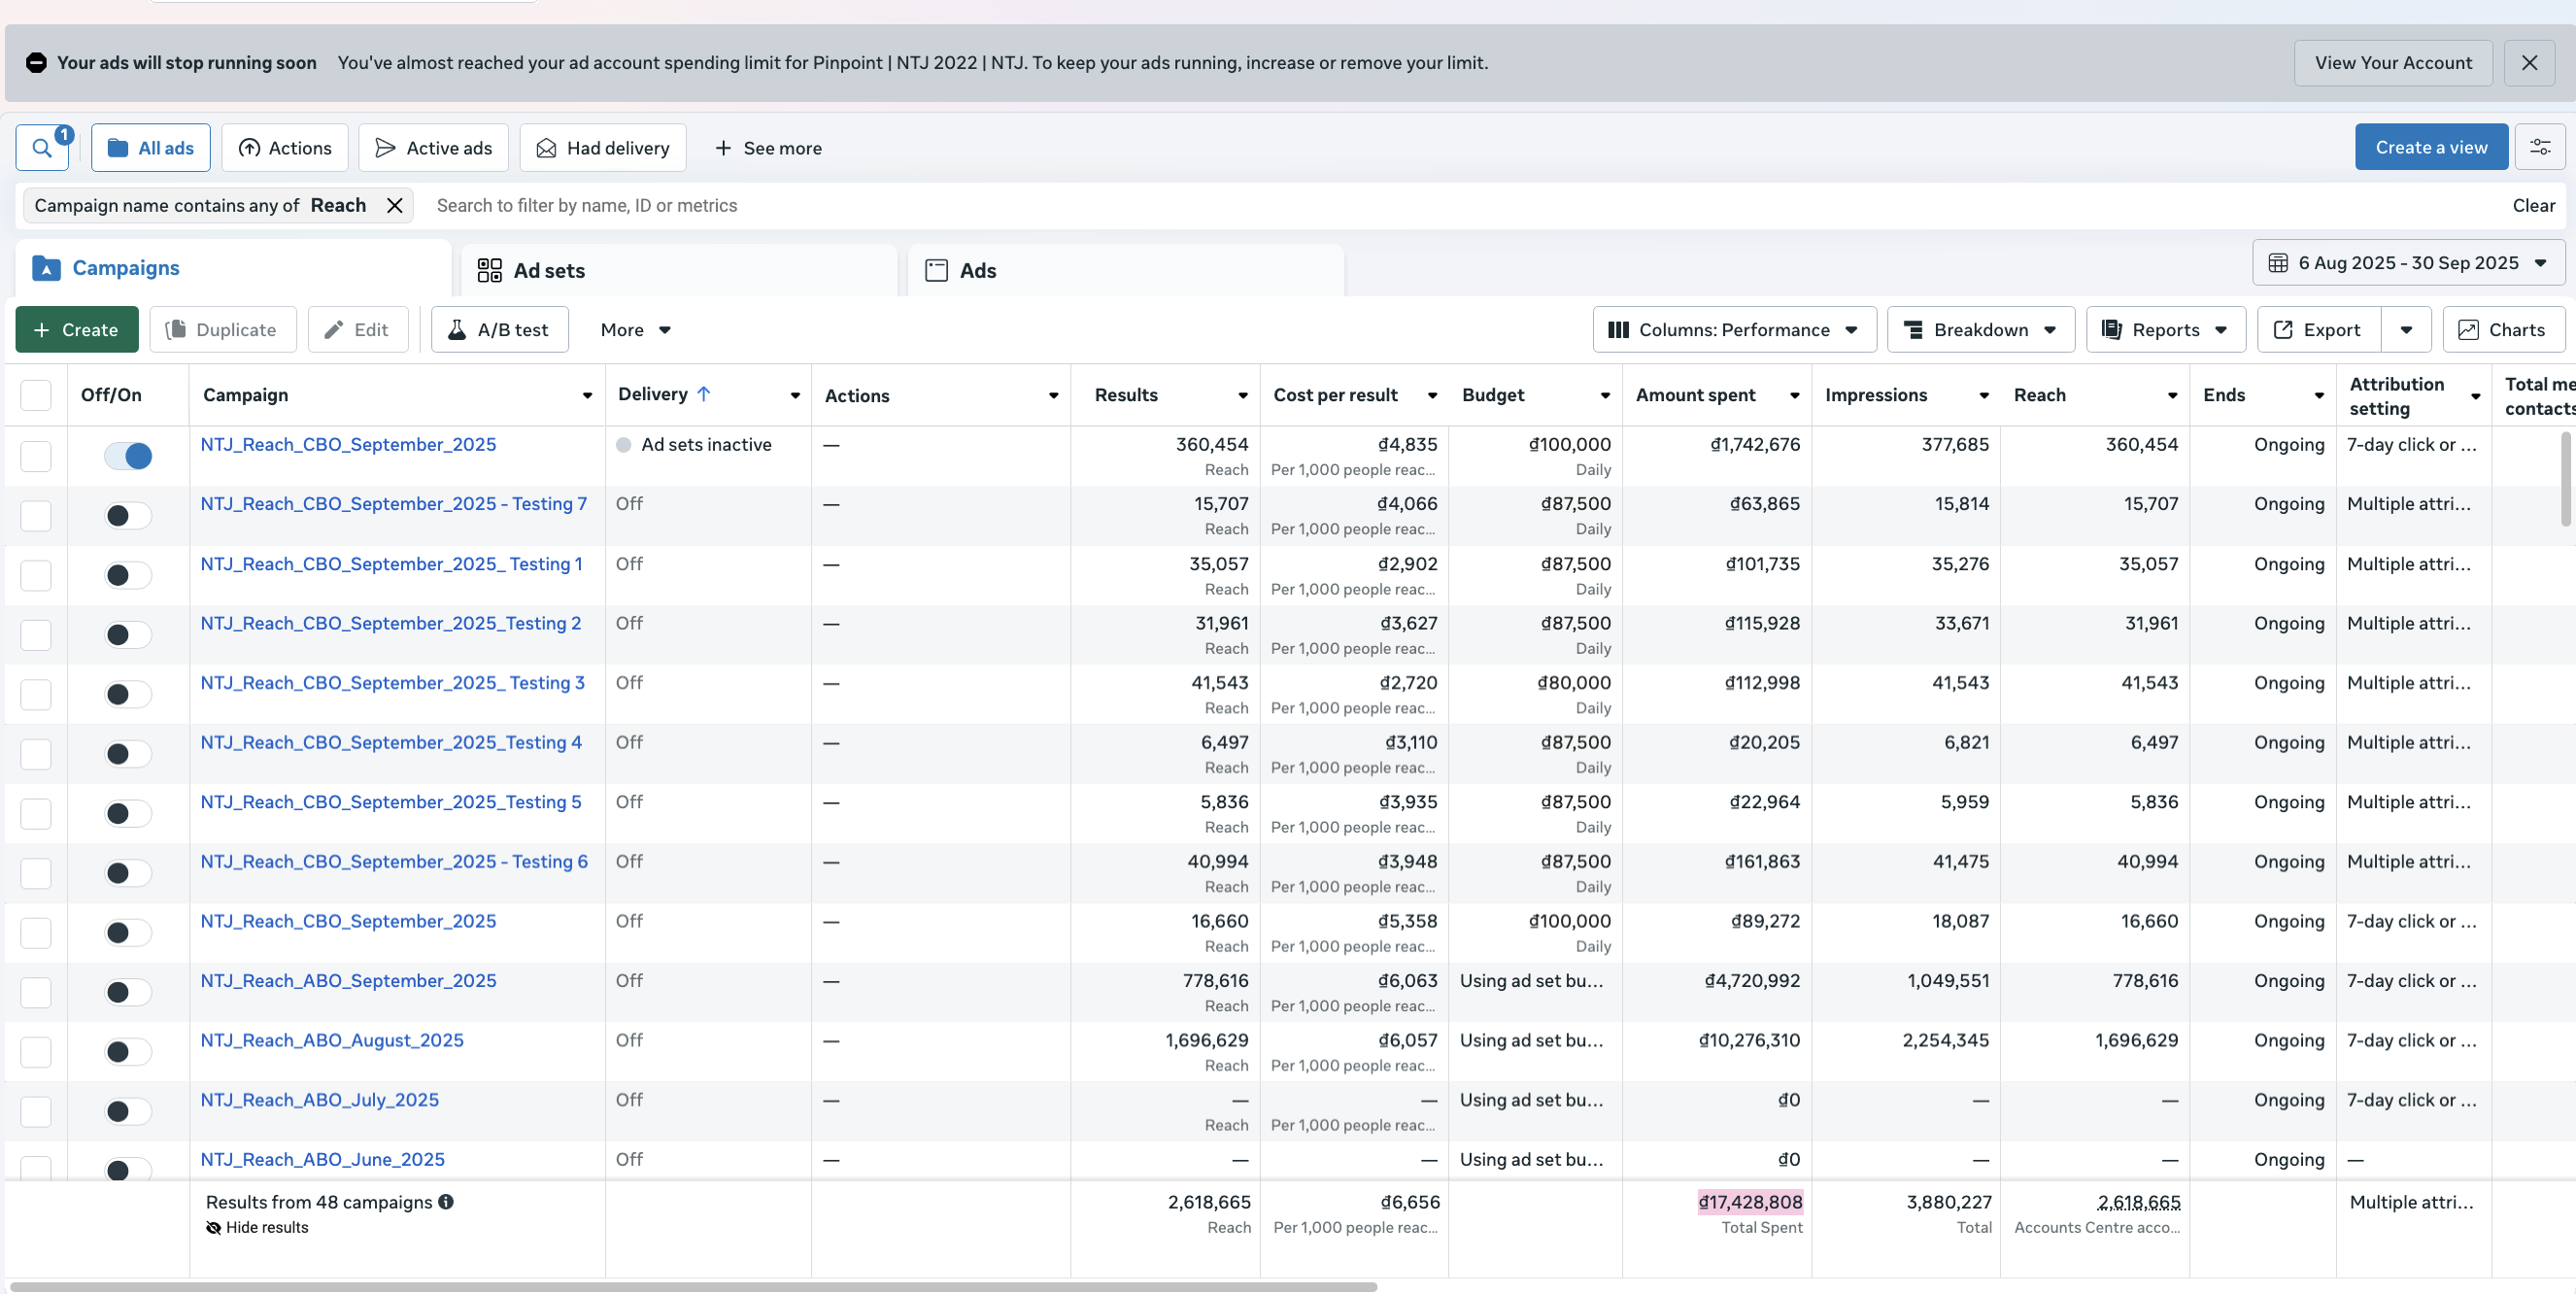Open the view customization sliders icon
This screenshot has height=1294, width=2576.
click(2539, 147)
